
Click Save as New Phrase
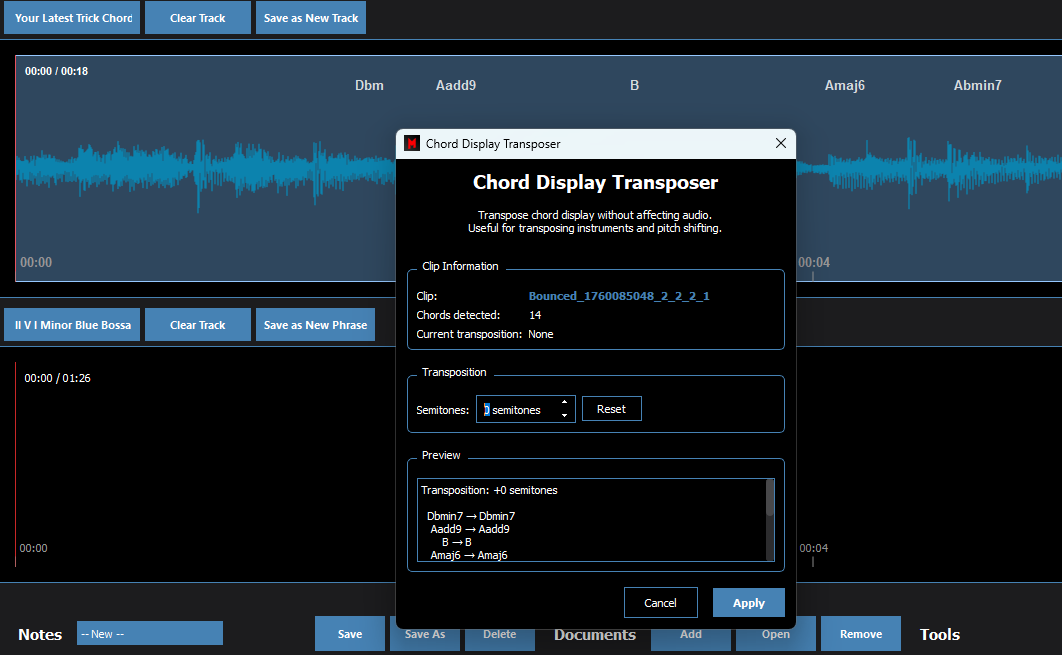point(315,325)
